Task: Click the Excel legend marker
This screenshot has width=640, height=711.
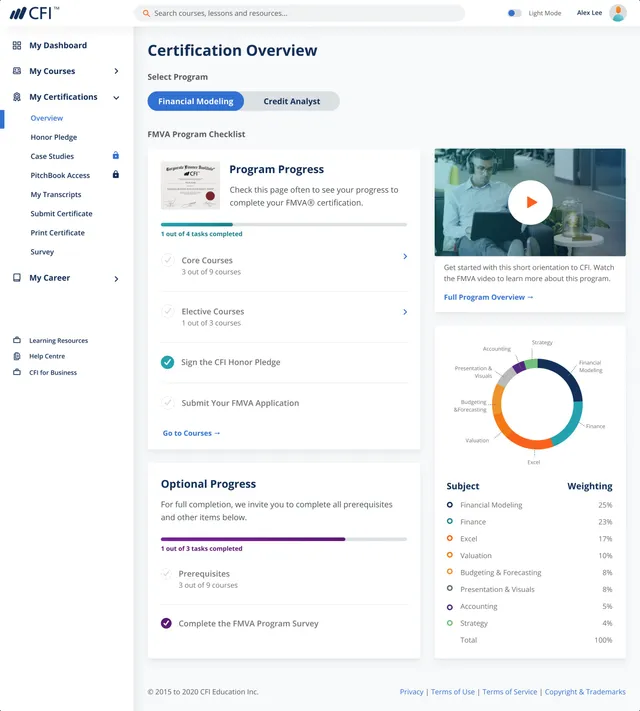Action: (x=449, y=538)
